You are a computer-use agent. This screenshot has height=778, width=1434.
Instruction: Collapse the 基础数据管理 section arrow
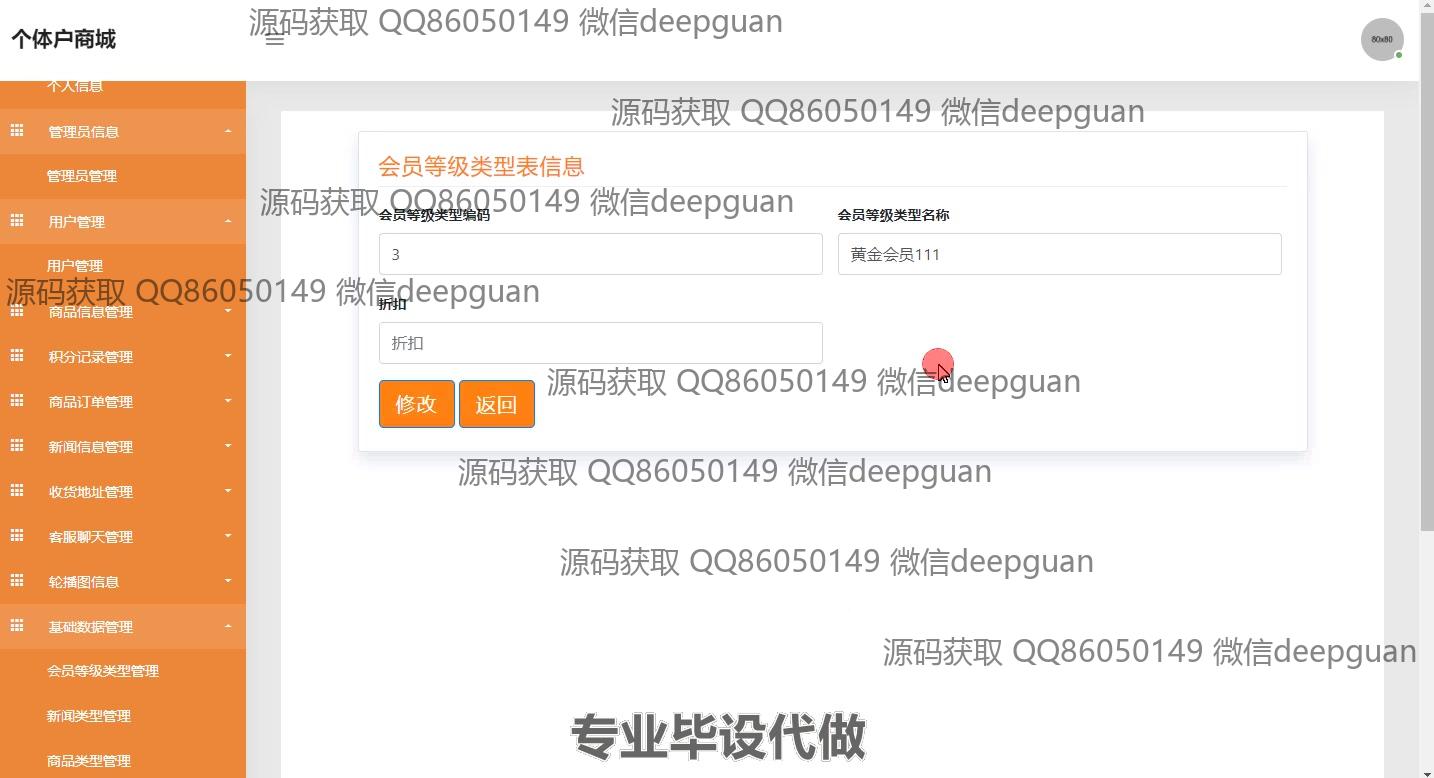(228, 626)
